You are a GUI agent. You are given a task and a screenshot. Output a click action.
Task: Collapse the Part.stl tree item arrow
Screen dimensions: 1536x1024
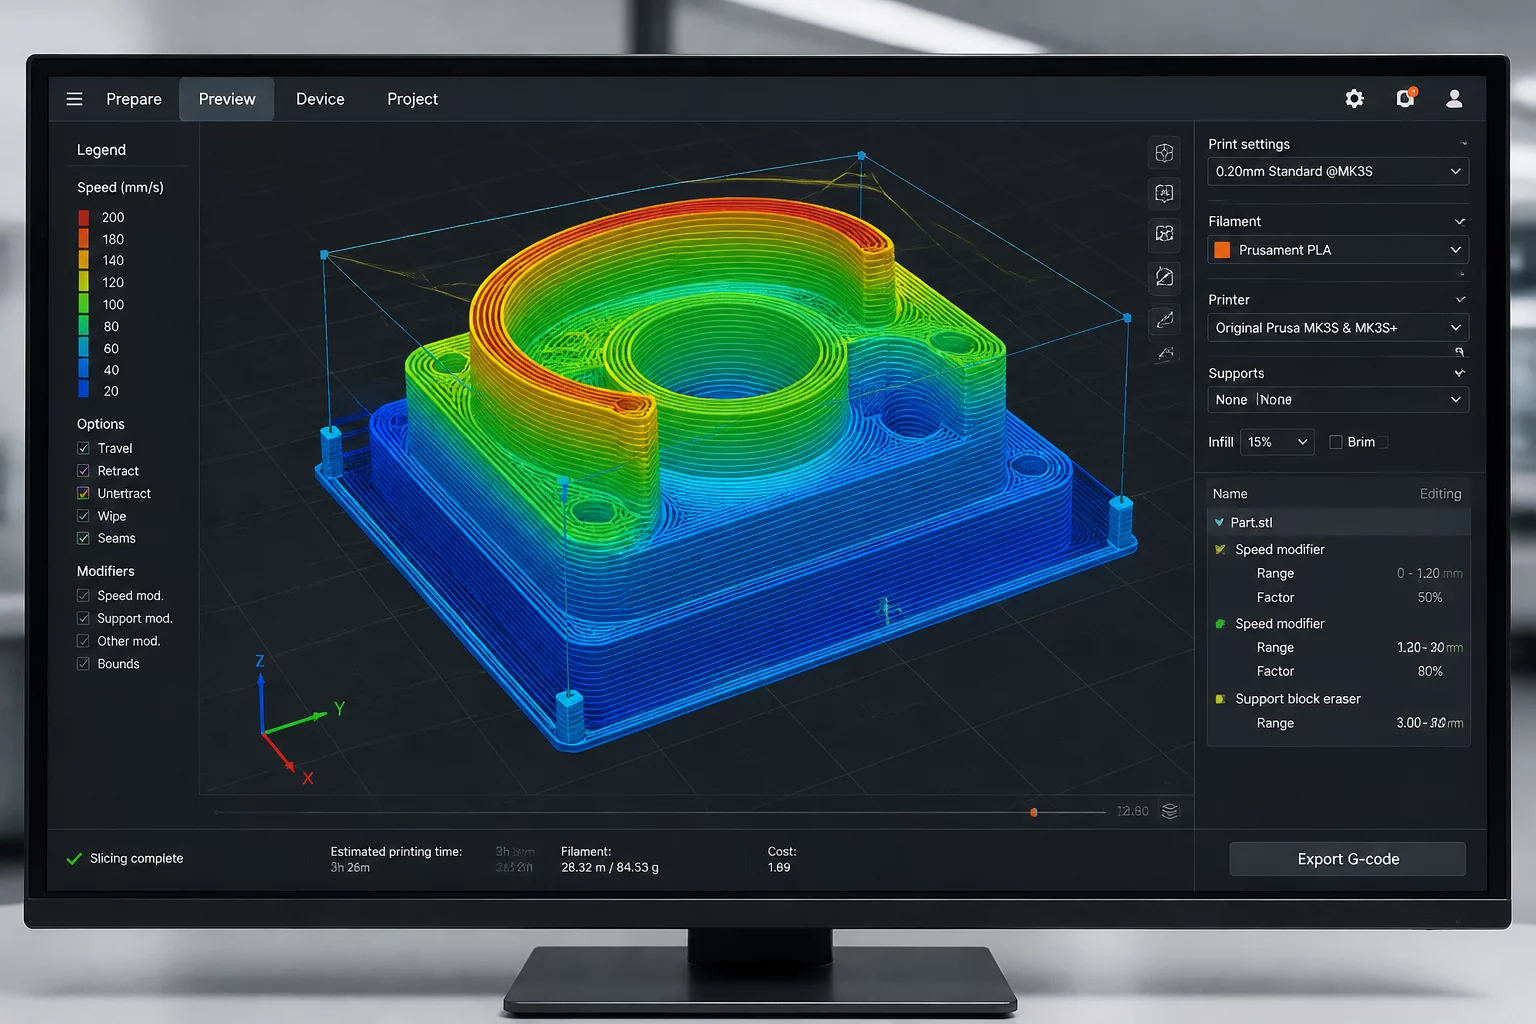[1219, 522]
